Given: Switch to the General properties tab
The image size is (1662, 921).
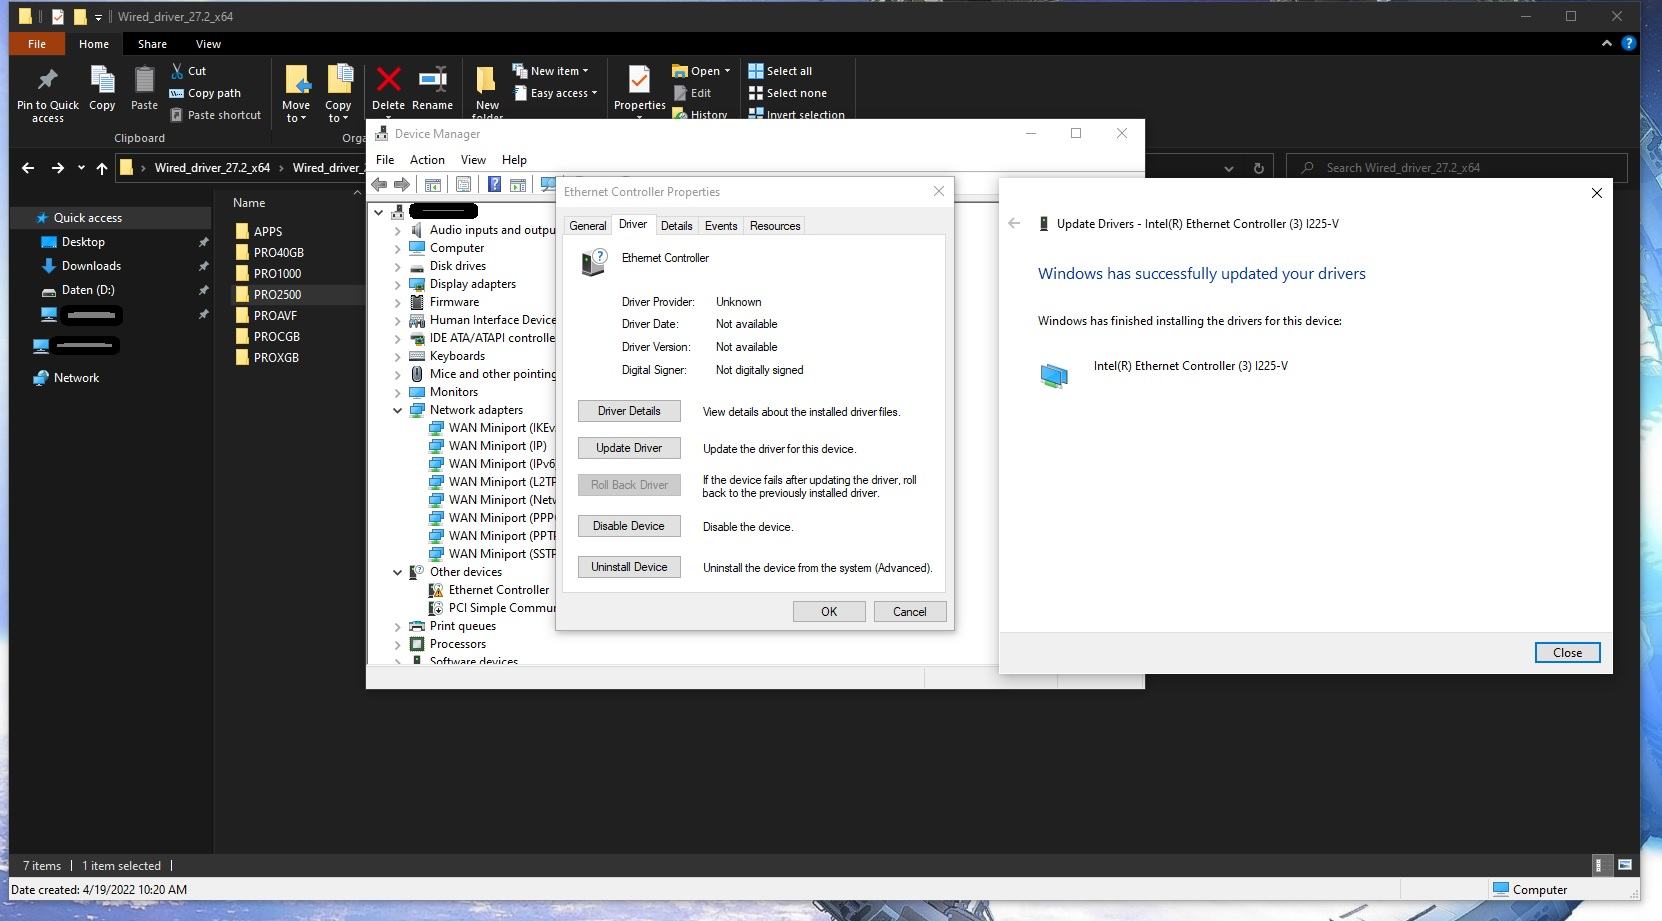Looking at the screenshot, I should pyautogui.click(x=588, y=226).
